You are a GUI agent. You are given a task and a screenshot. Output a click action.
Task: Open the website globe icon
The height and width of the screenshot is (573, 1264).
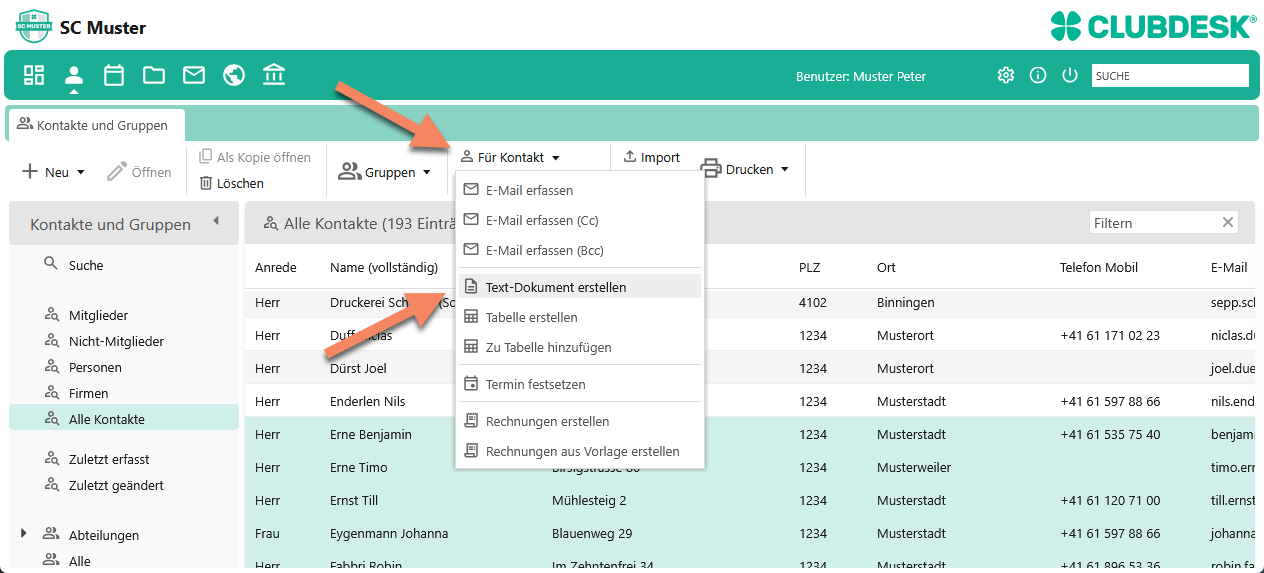click(234, 75)
